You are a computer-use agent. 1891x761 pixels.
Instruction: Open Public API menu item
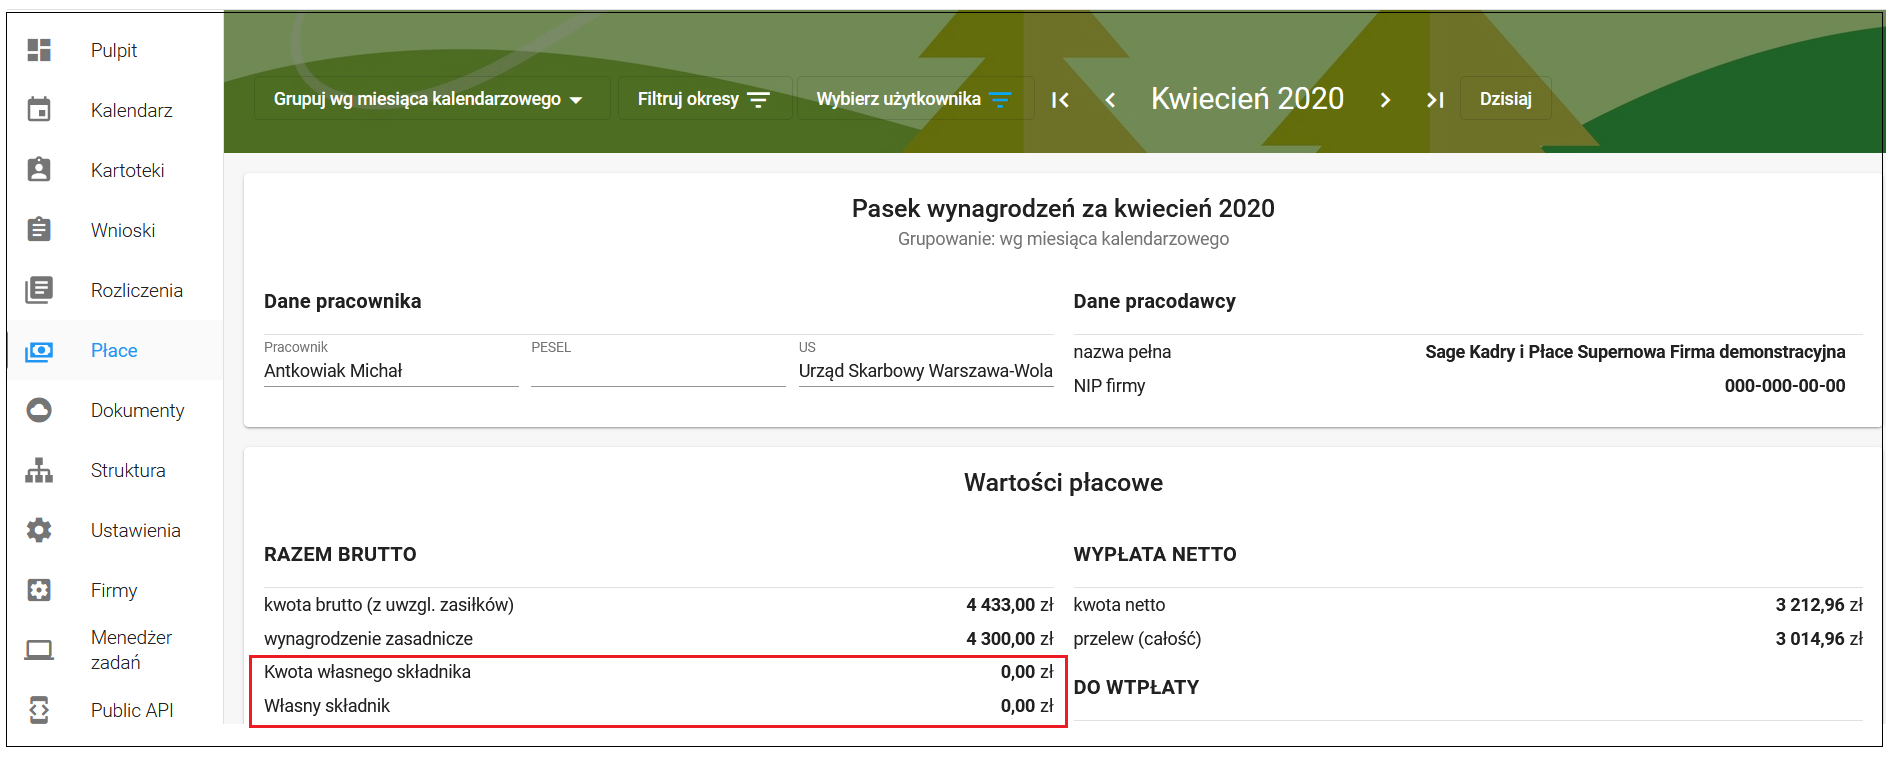114,710
